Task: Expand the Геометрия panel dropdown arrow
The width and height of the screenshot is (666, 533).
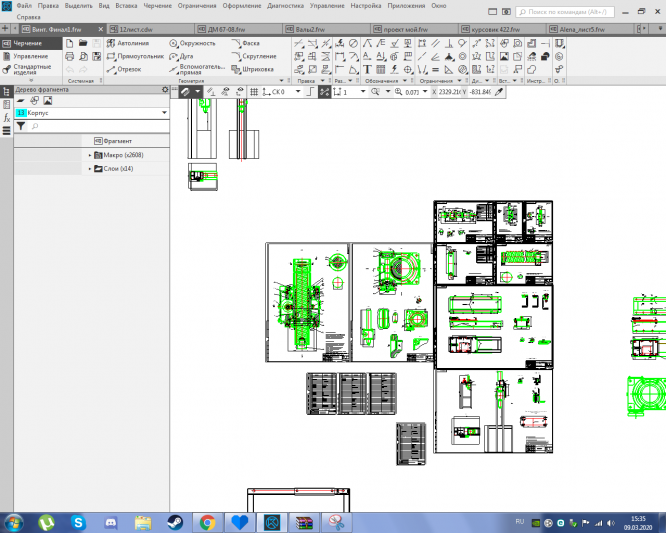Action: (x=281, y=81)
